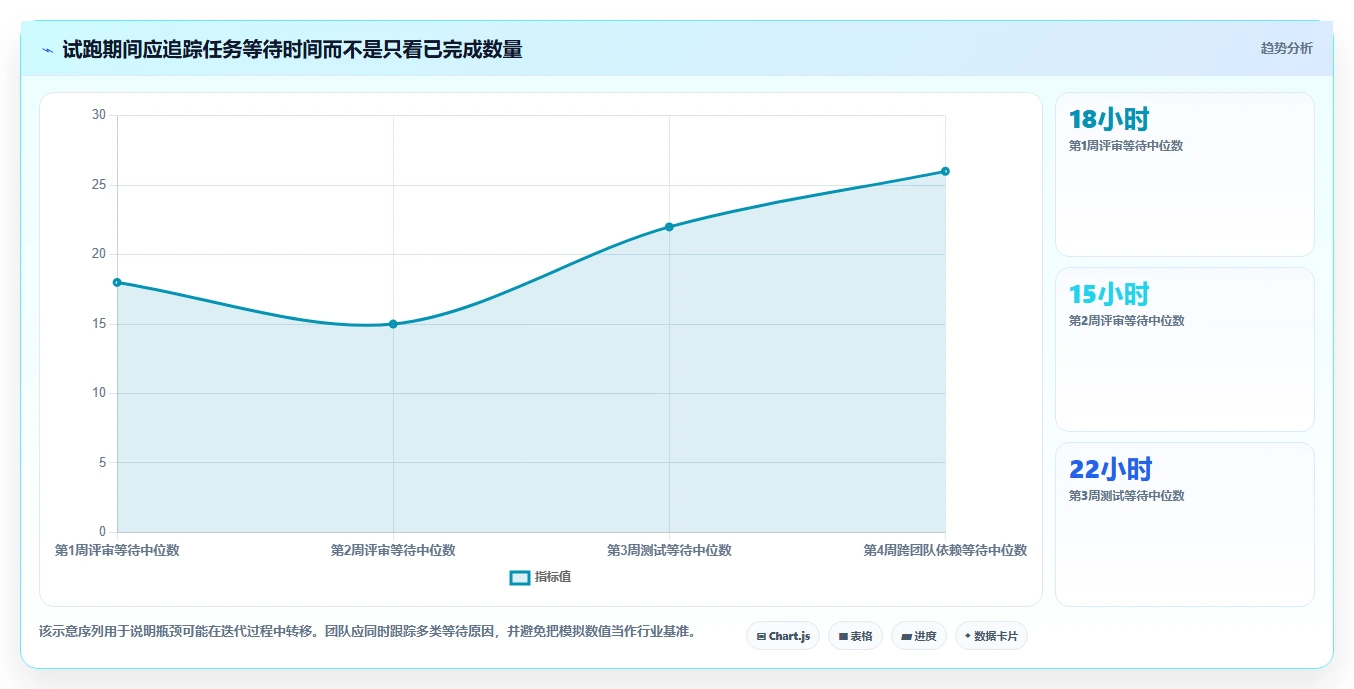Click the week 2 data point at 15

[x=393, y=324]
